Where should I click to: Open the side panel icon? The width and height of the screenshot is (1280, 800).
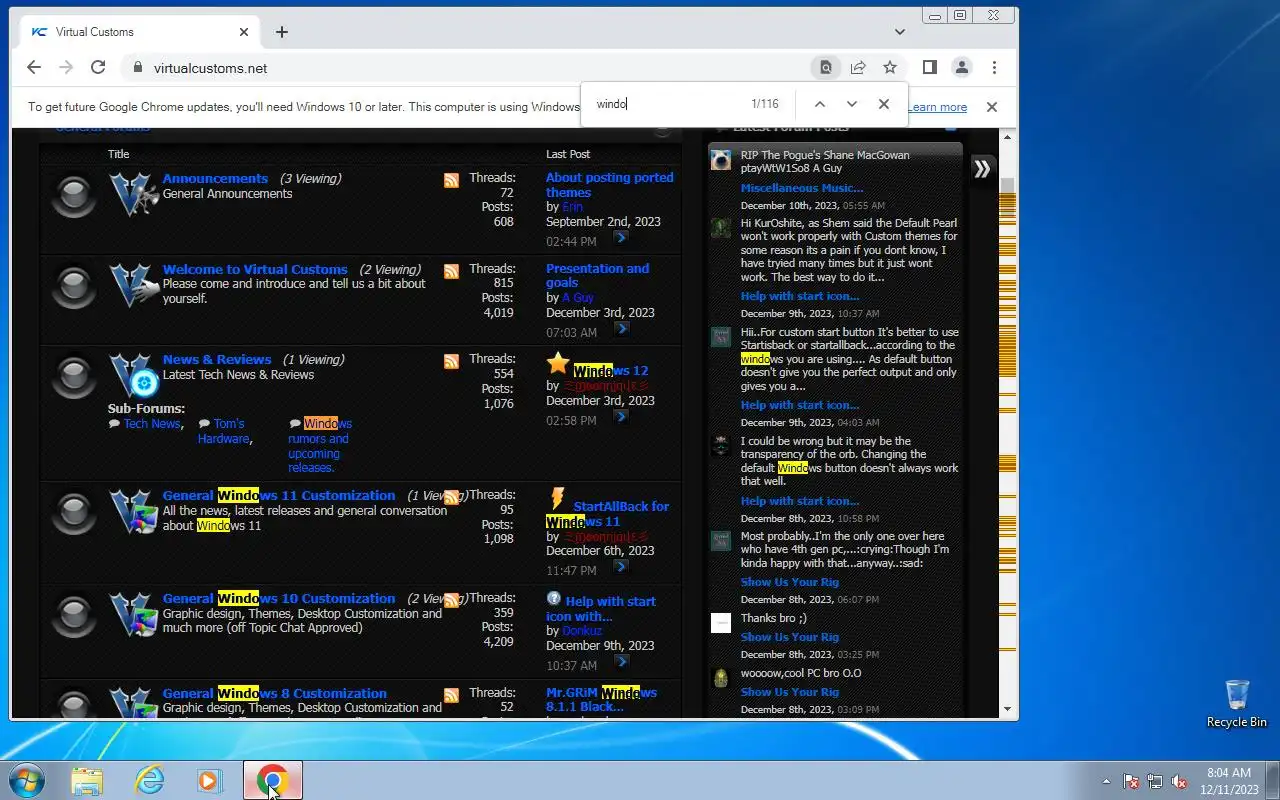click(x=930, y=68)
